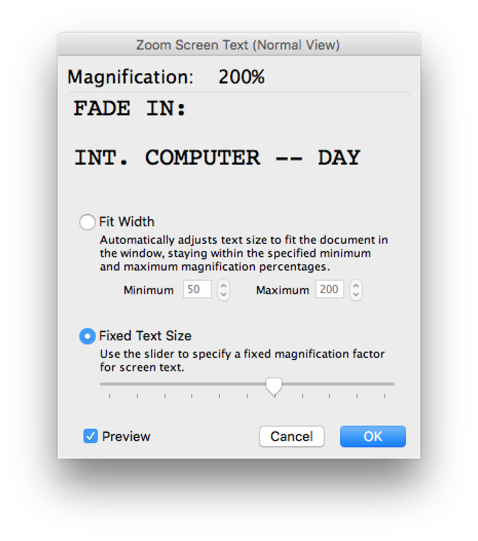Click the INT. COMPUTER -- DAY sample line

click(x=217, y=158)
